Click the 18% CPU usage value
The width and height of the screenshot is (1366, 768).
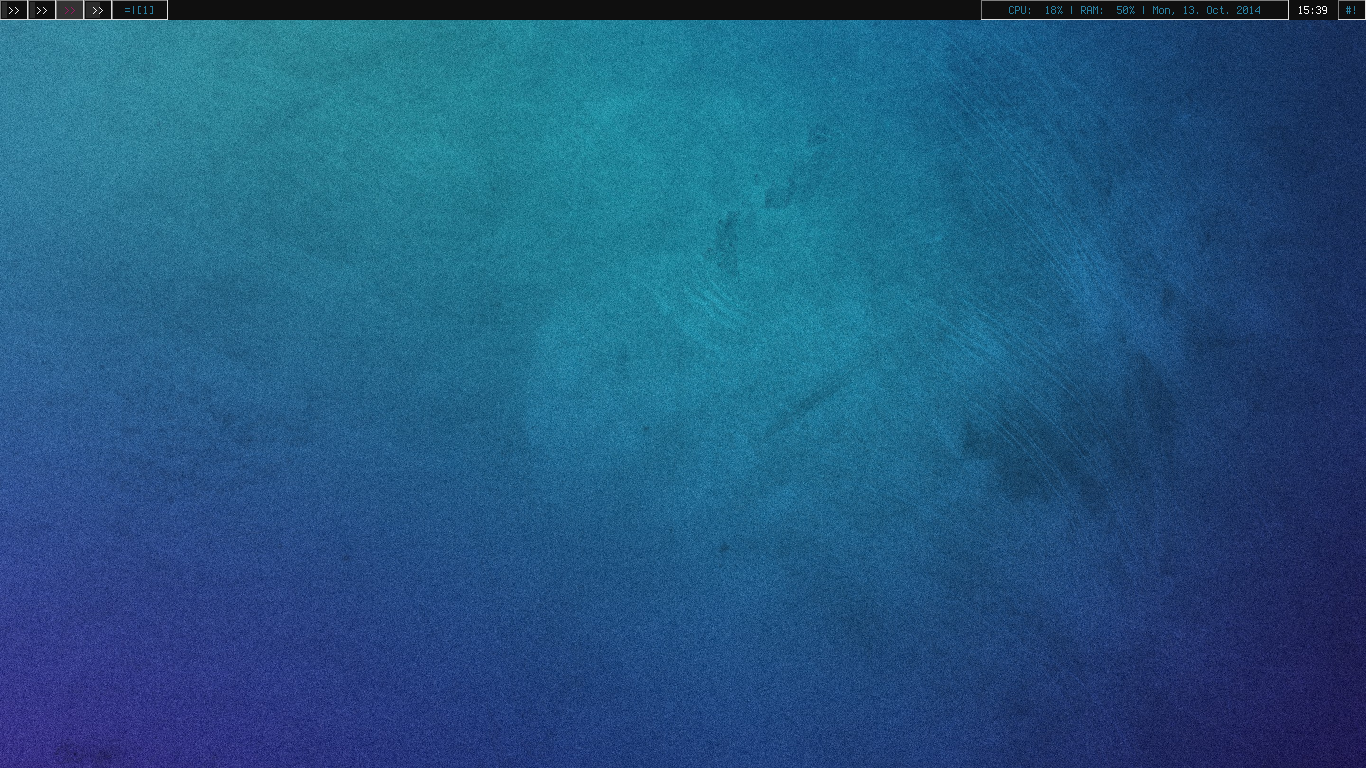(1053, 10)
